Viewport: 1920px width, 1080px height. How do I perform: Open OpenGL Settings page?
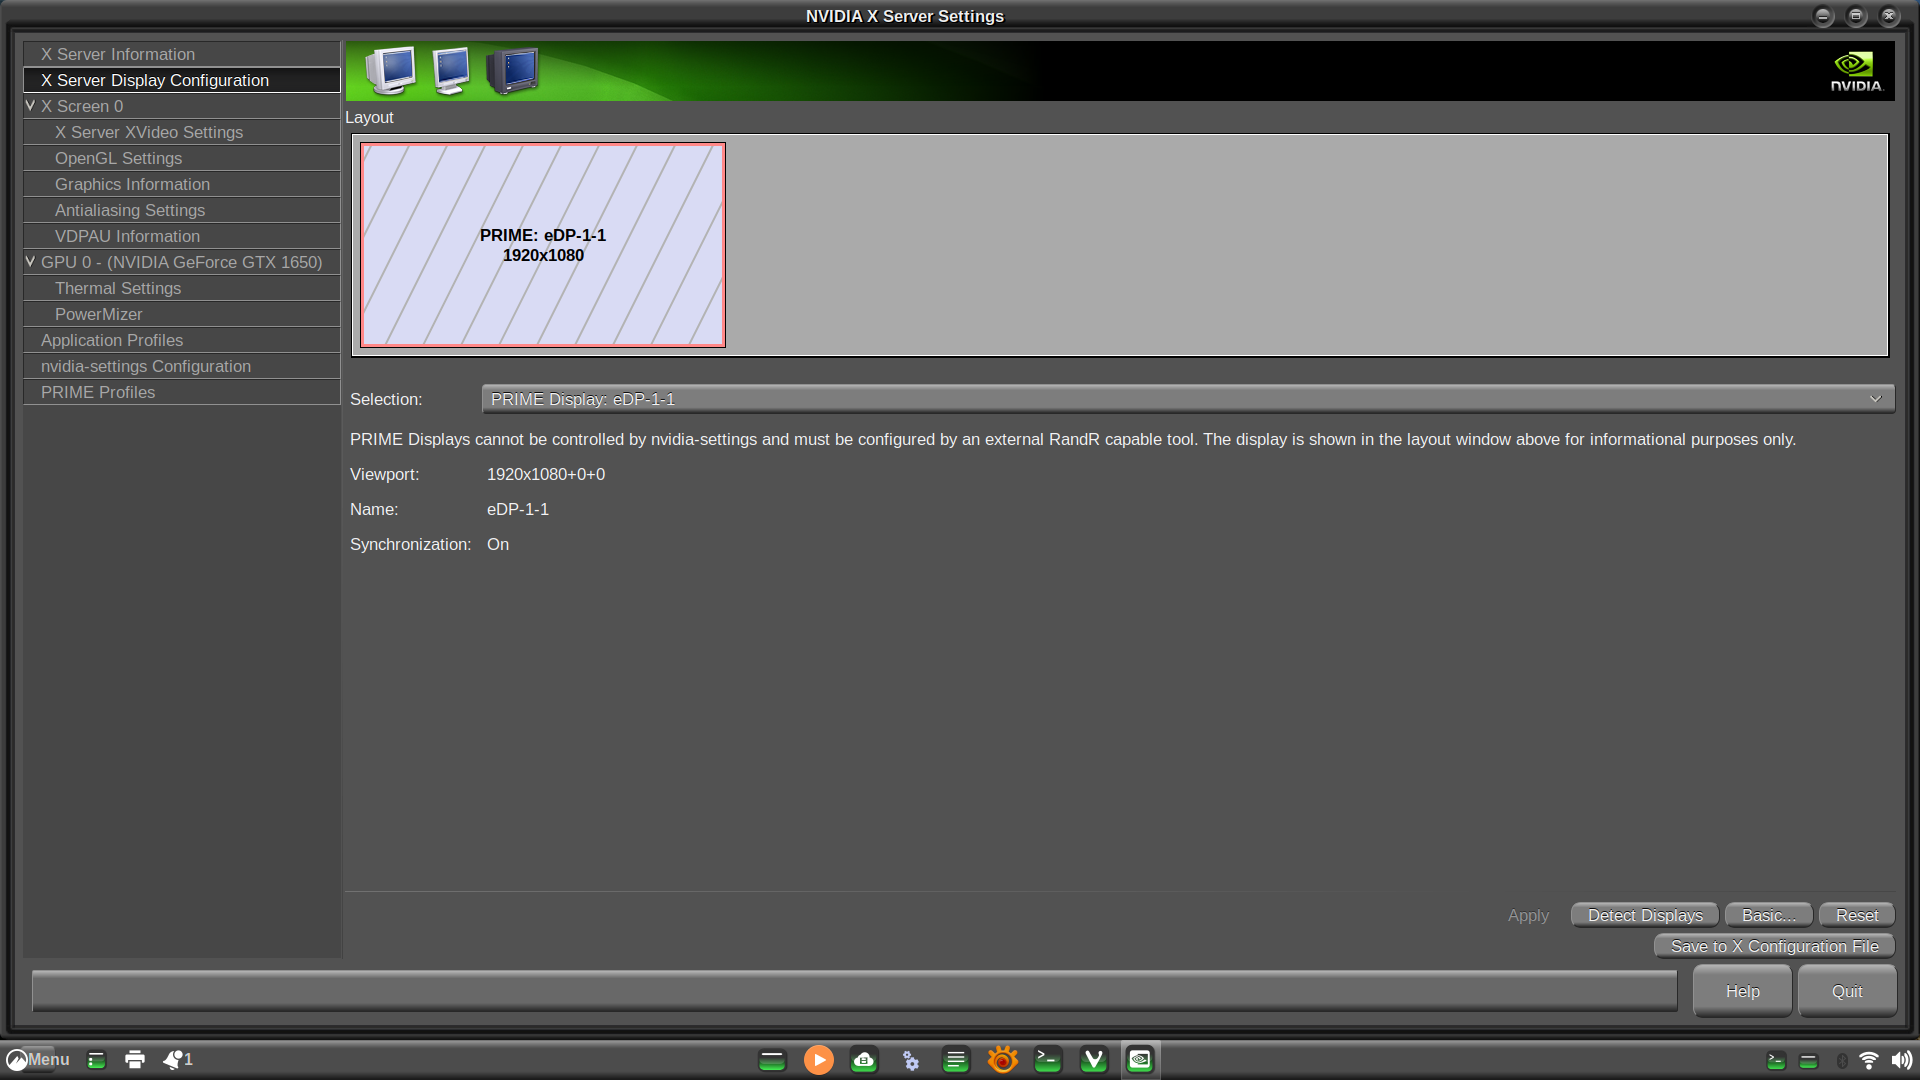pos(182,158)
